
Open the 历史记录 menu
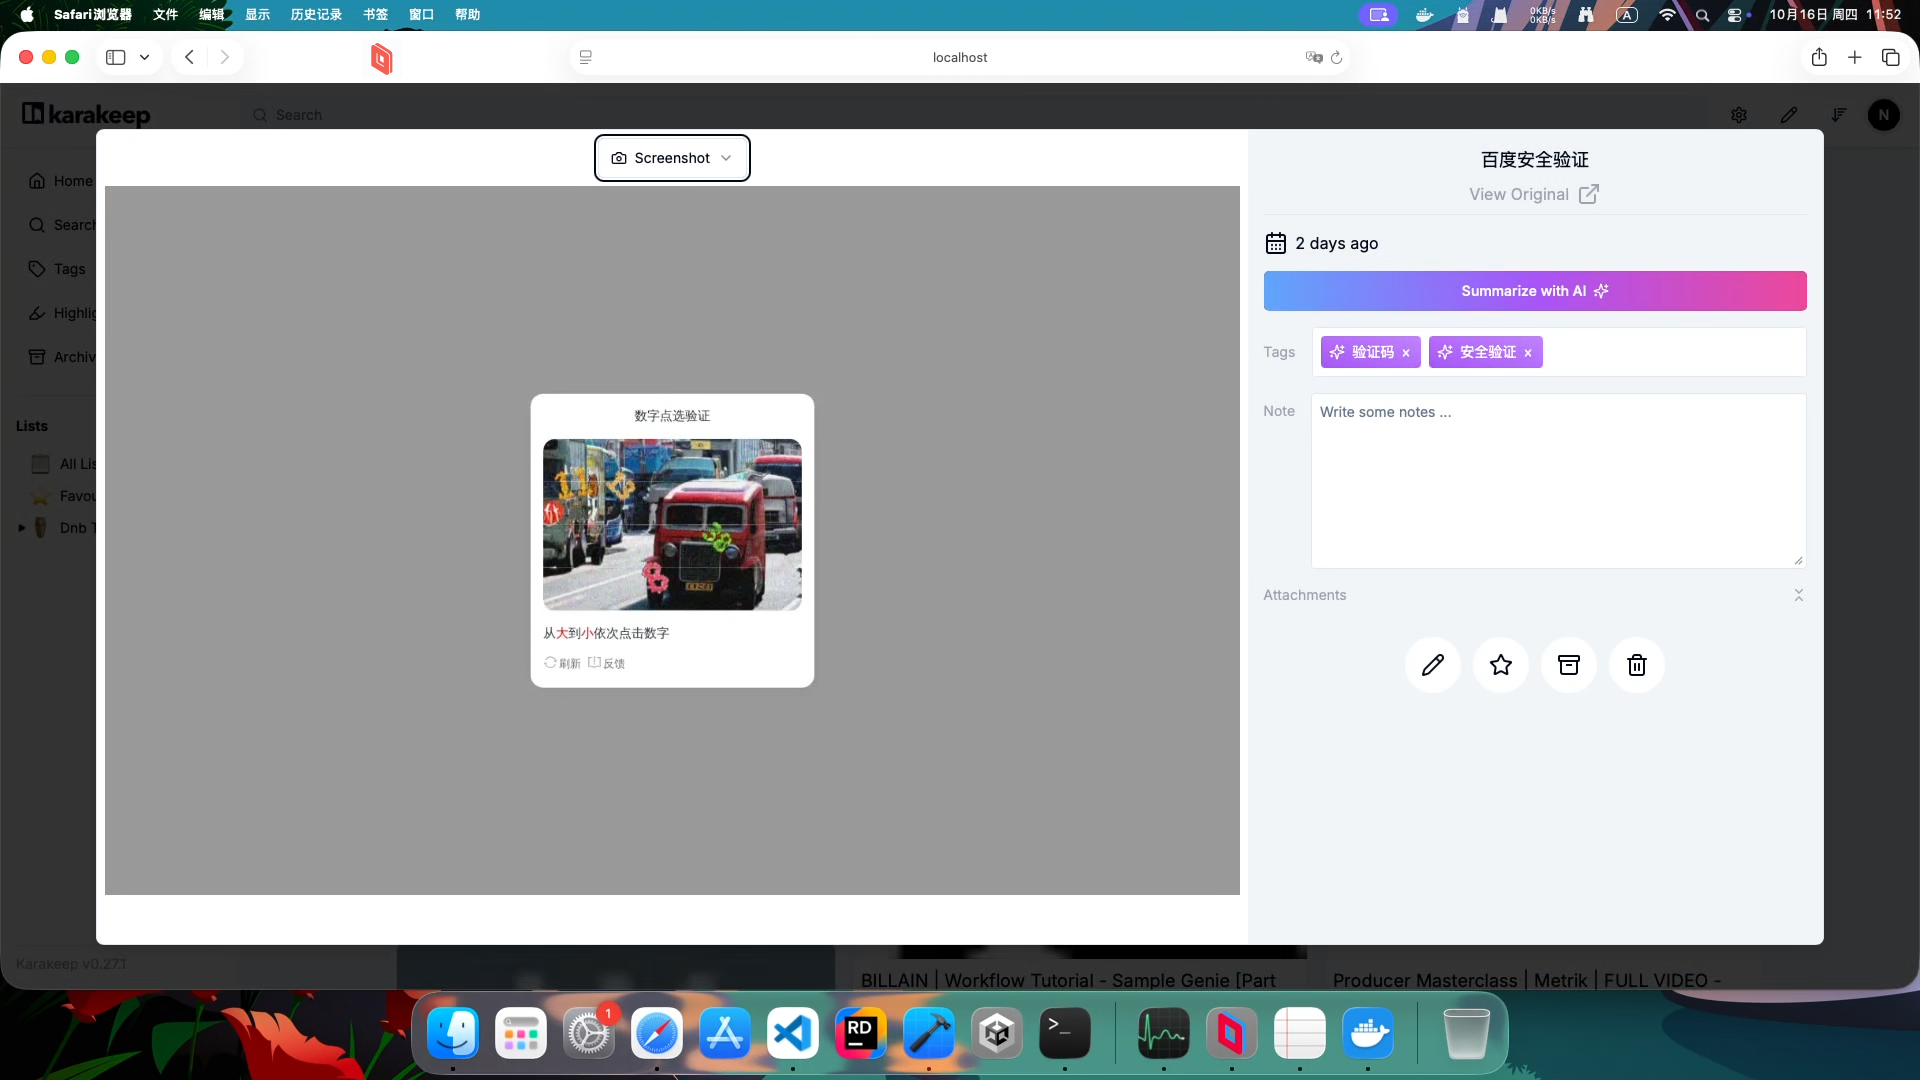[x=316, y=14]
